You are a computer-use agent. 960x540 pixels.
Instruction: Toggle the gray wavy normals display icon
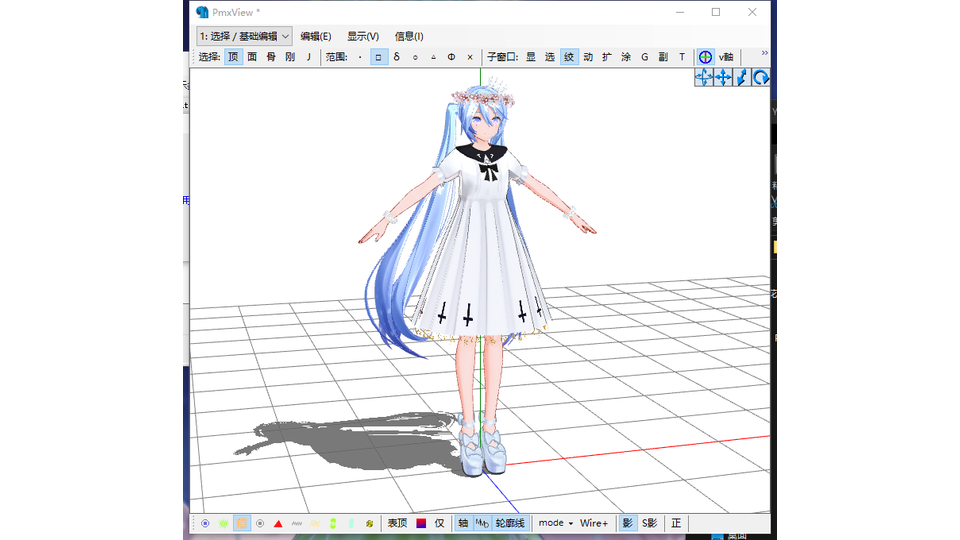pos(296,523)
